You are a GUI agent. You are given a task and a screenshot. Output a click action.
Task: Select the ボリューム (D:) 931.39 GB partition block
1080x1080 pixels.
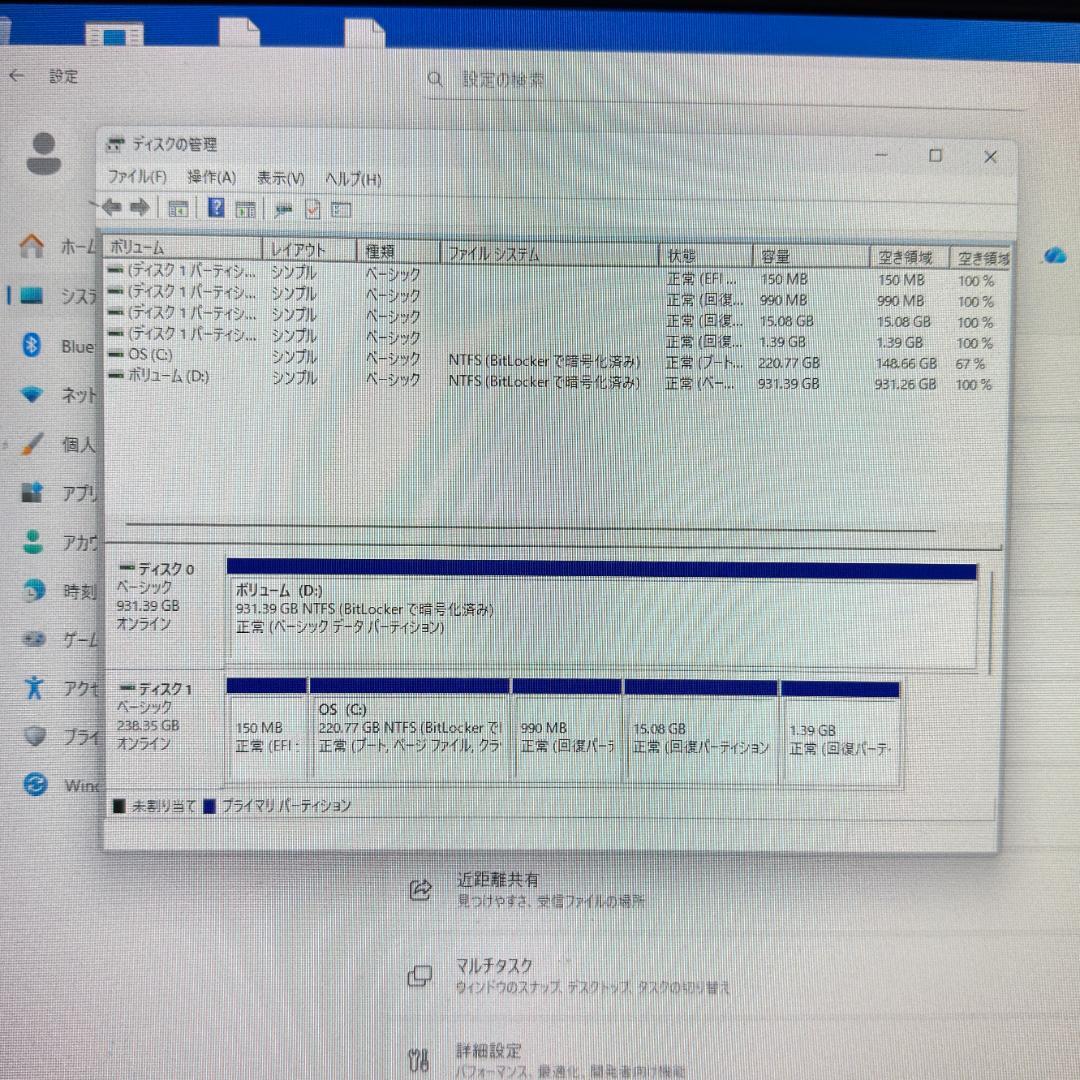point(602,614)
